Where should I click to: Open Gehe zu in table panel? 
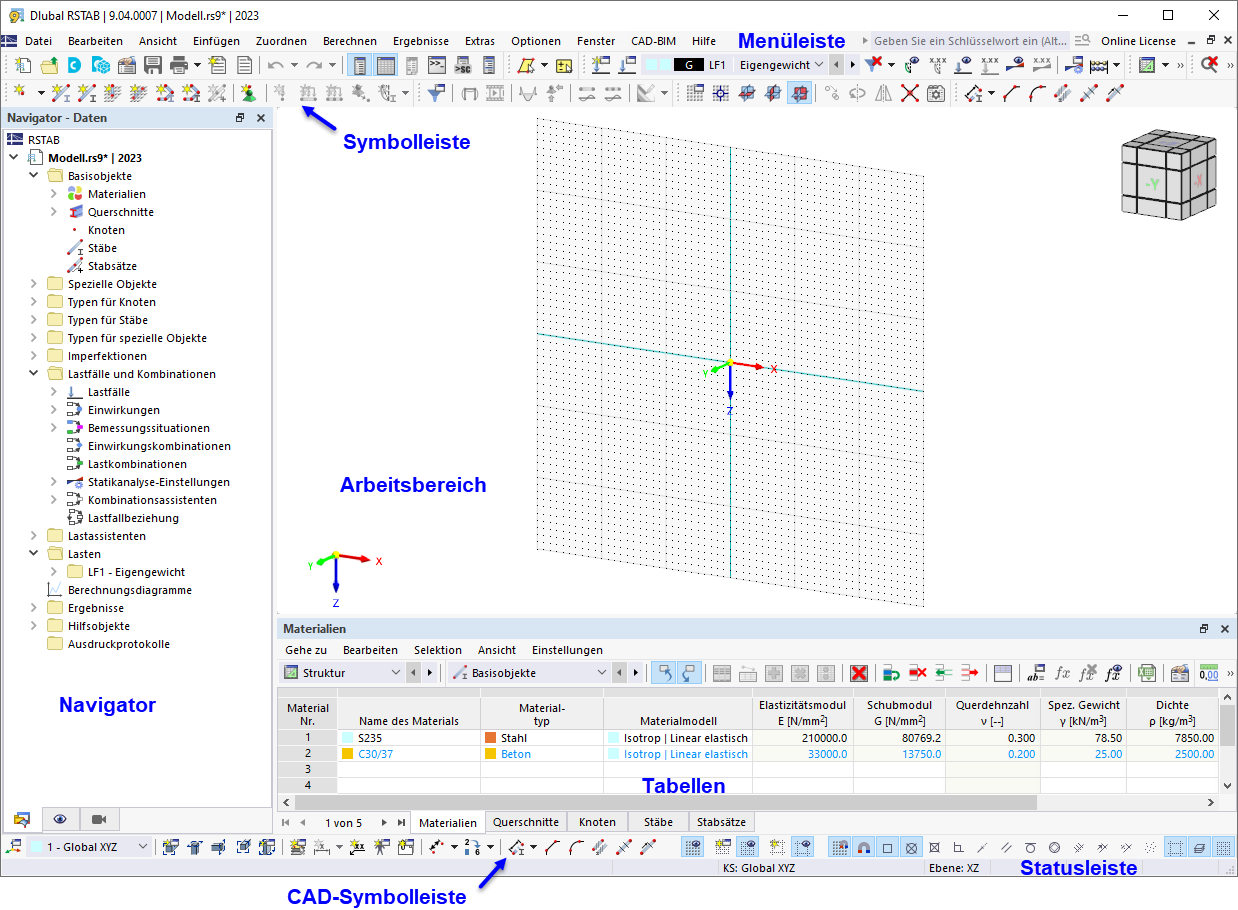[x=306, y=650]
